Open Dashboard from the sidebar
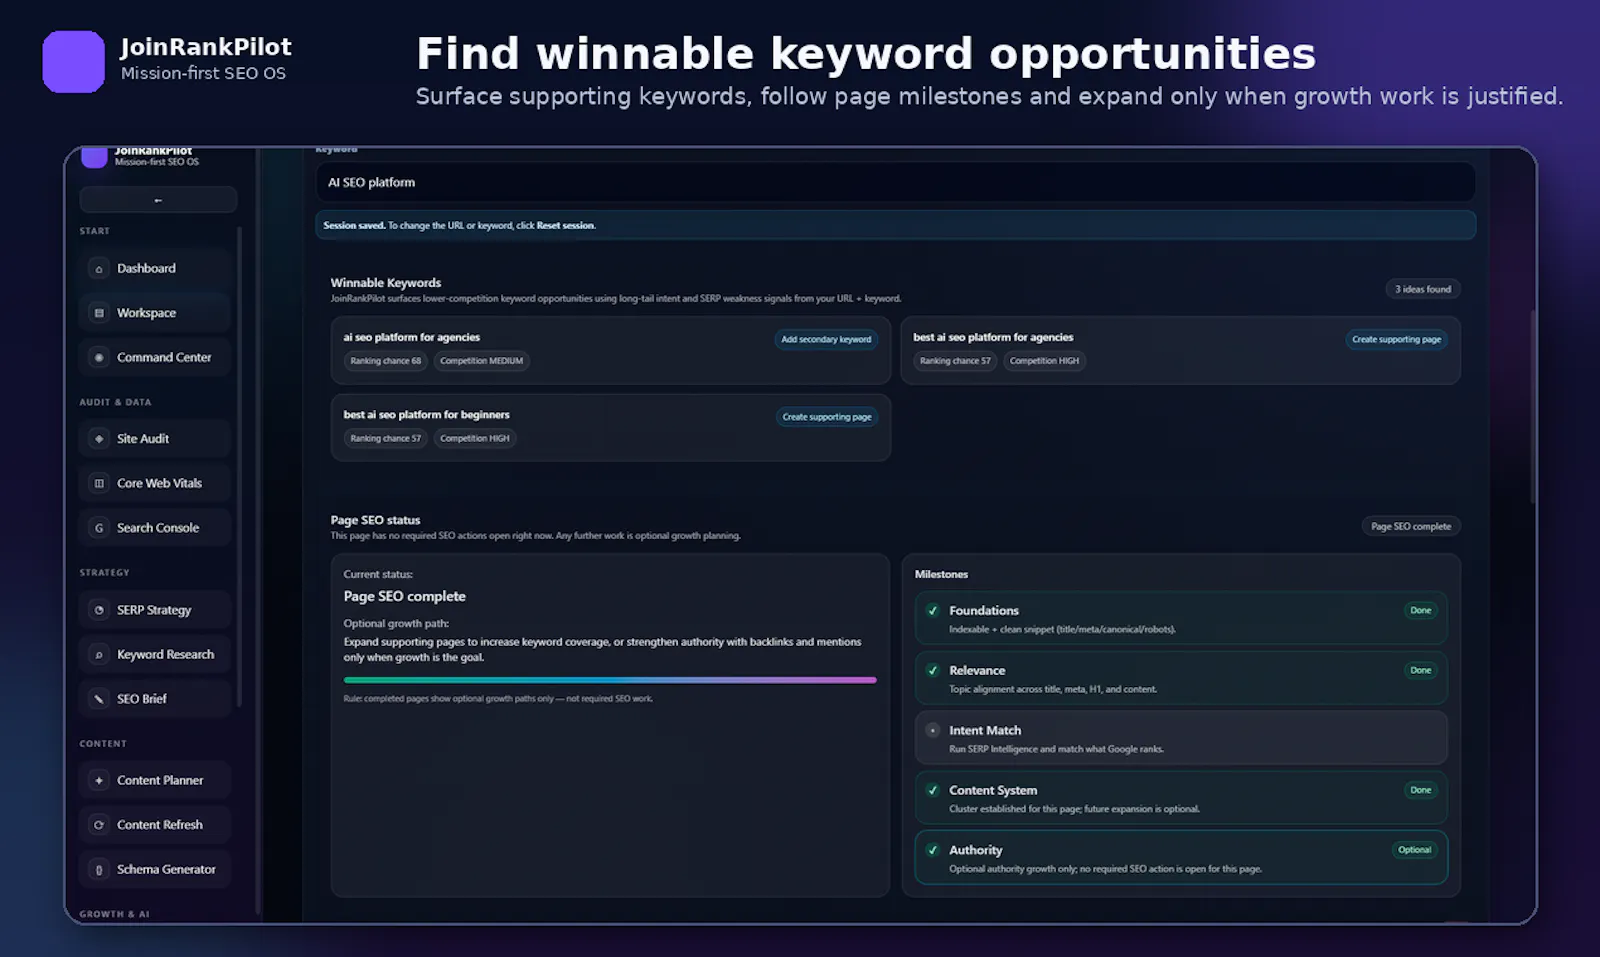 tap(155, 269)
